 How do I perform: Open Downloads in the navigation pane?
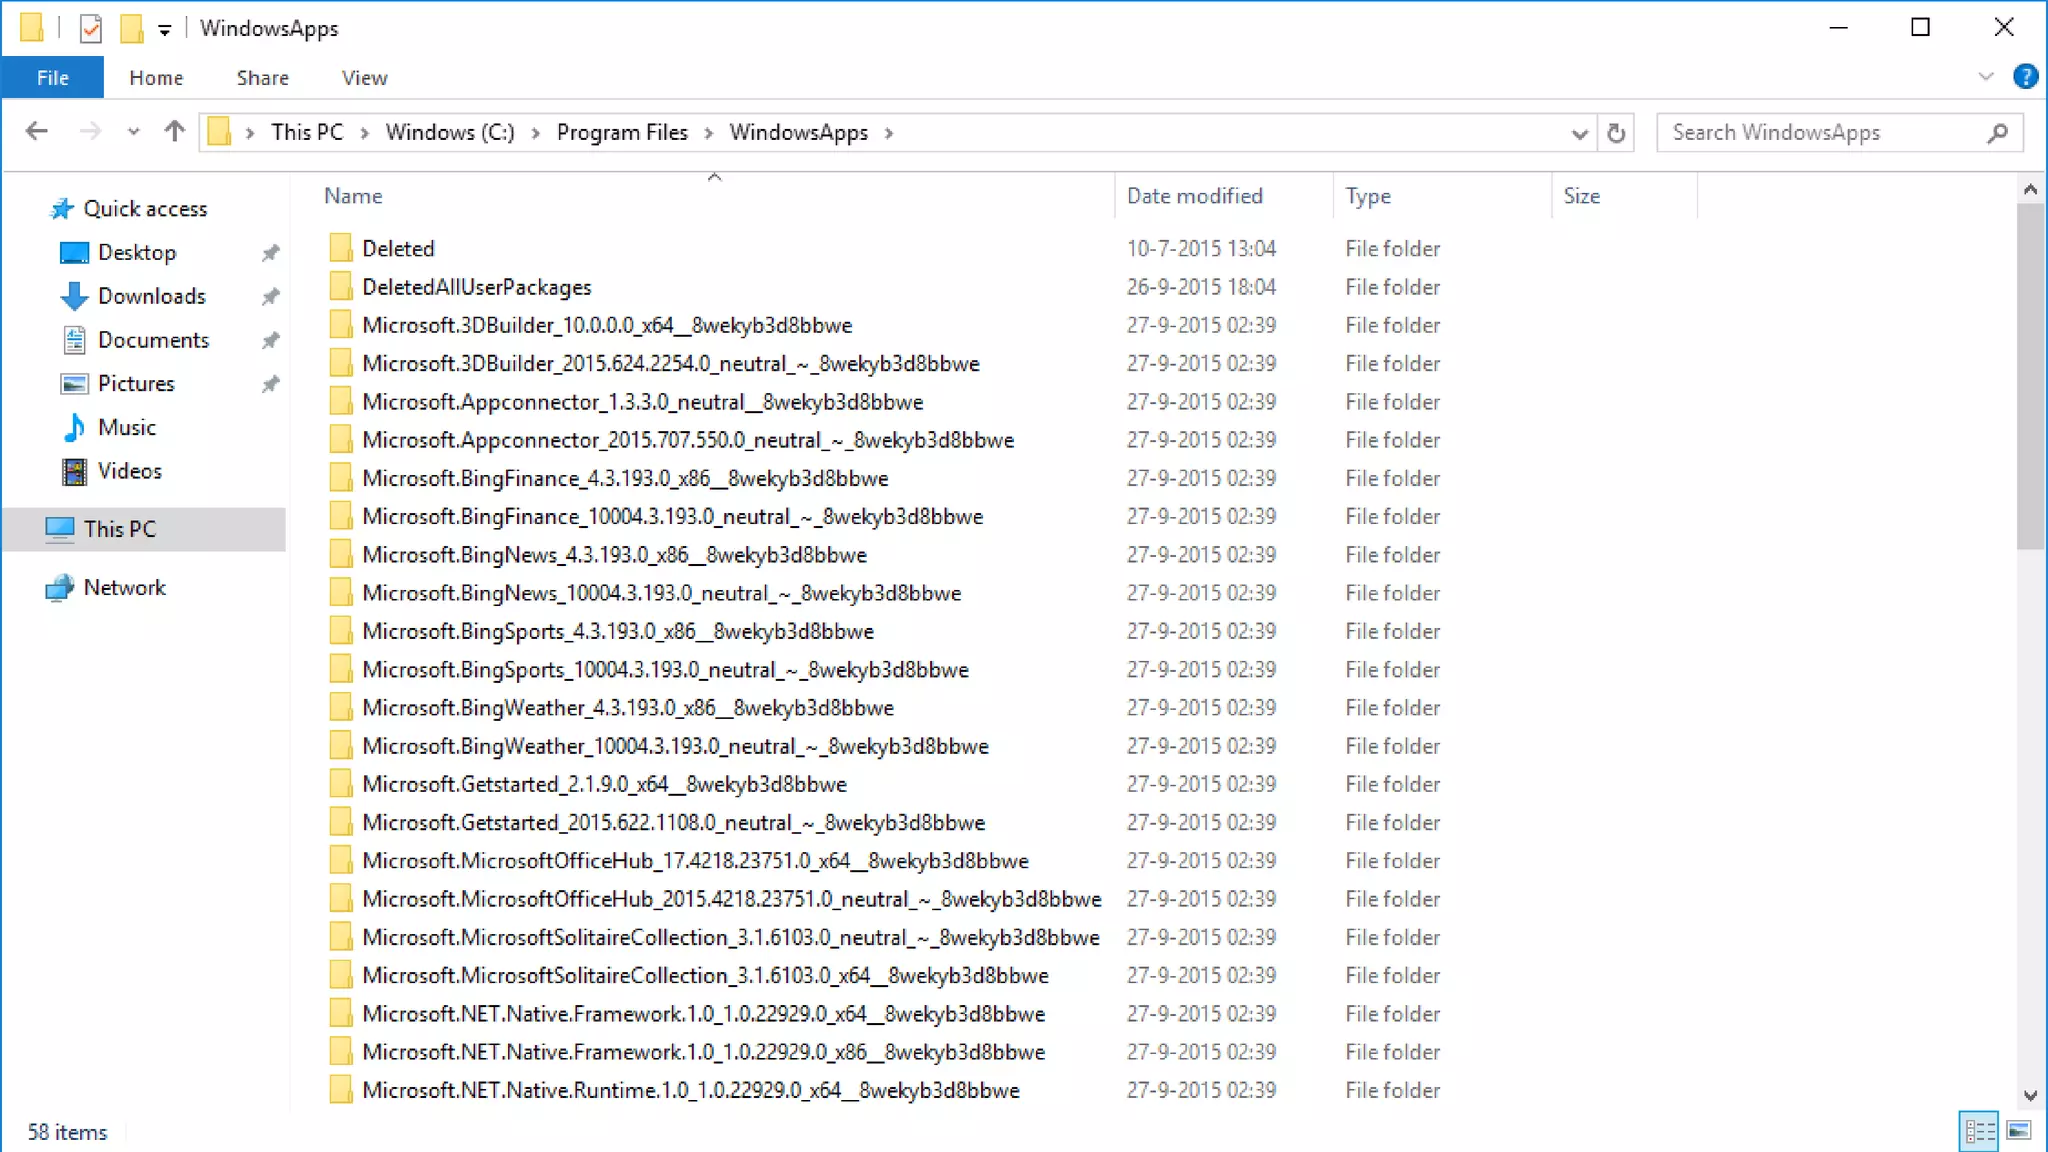(152, 296)
